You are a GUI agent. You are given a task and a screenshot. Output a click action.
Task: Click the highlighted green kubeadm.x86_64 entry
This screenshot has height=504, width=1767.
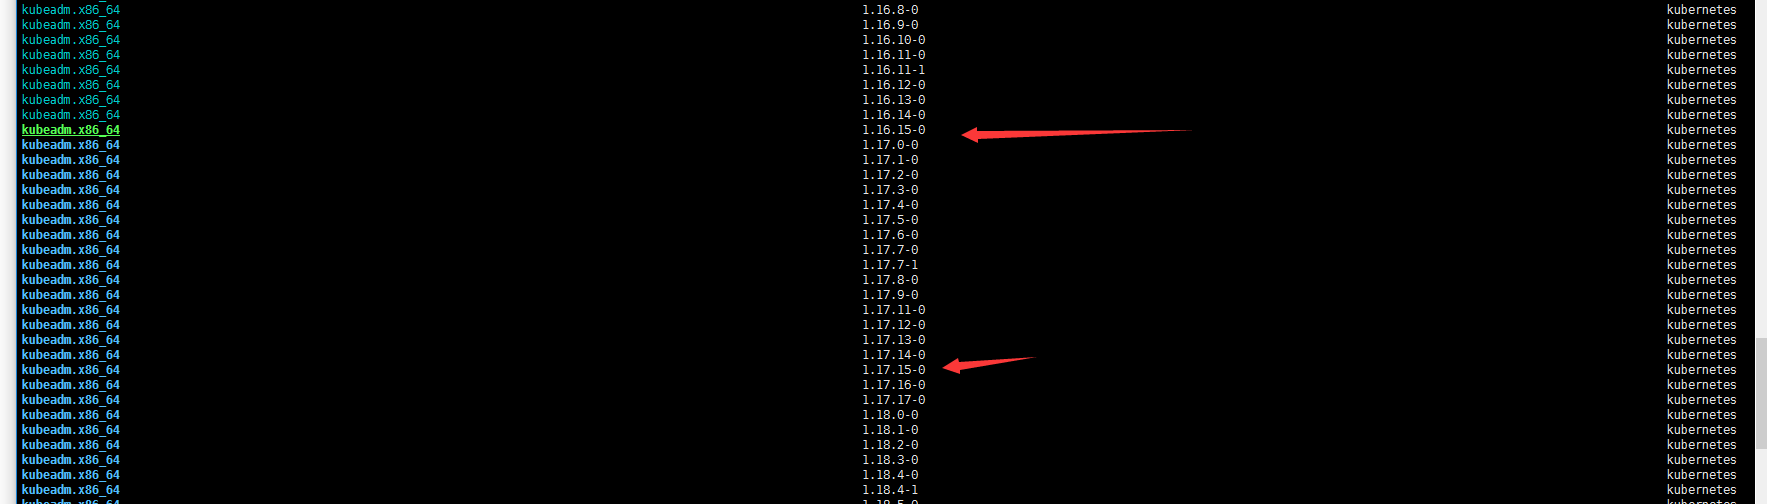click(71, 130)
